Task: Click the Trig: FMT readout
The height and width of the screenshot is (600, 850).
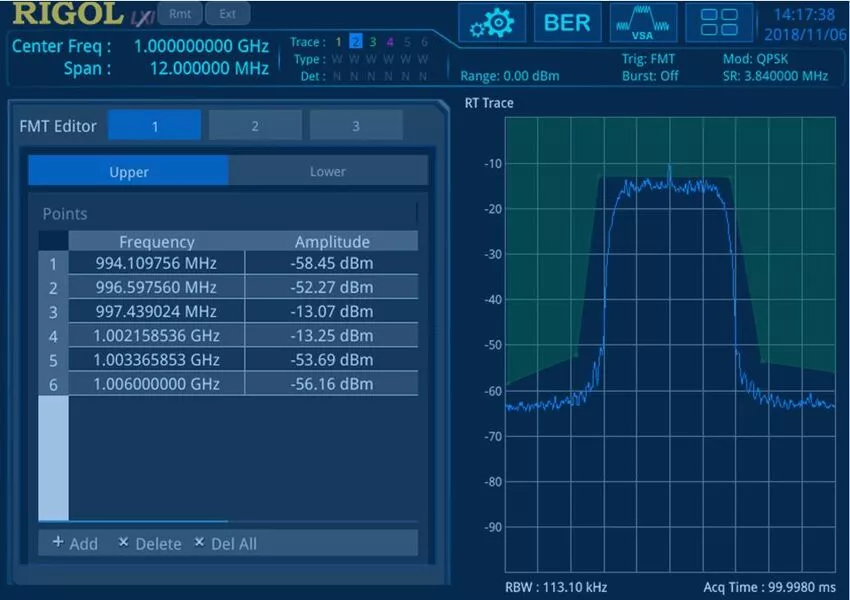Action: [648, 59]
